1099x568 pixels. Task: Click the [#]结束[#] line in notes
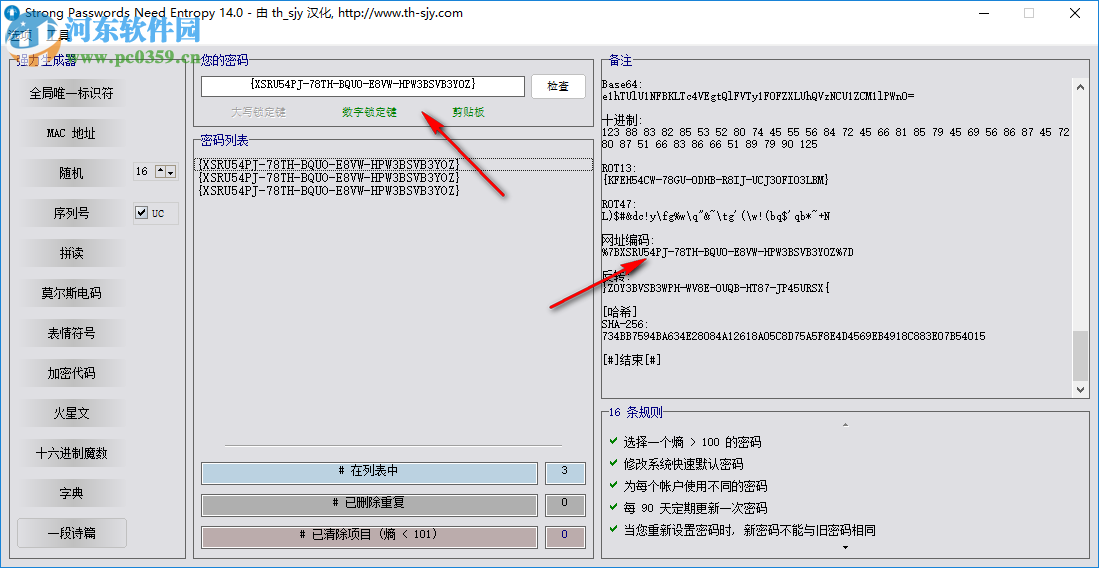632,360
